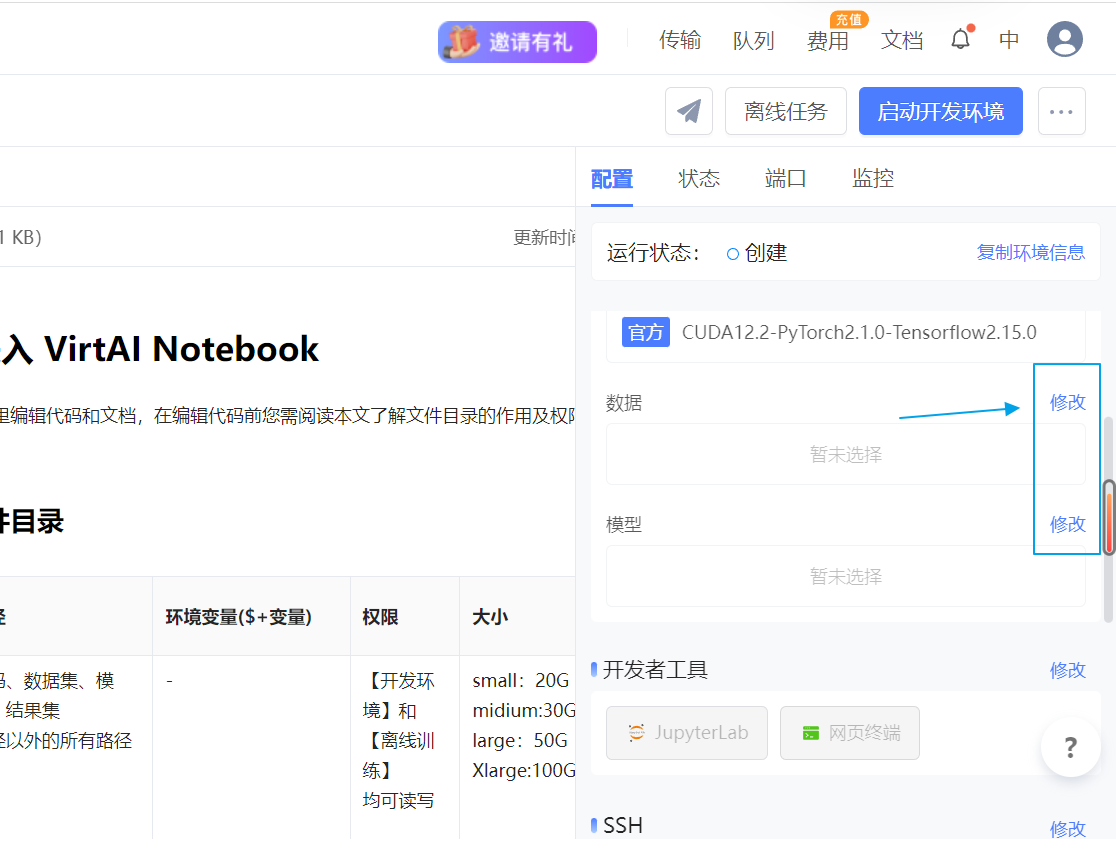Screen dimensions: 1116x865
Task: Click the help question mark button
Action: click(x=1070, y=747)
